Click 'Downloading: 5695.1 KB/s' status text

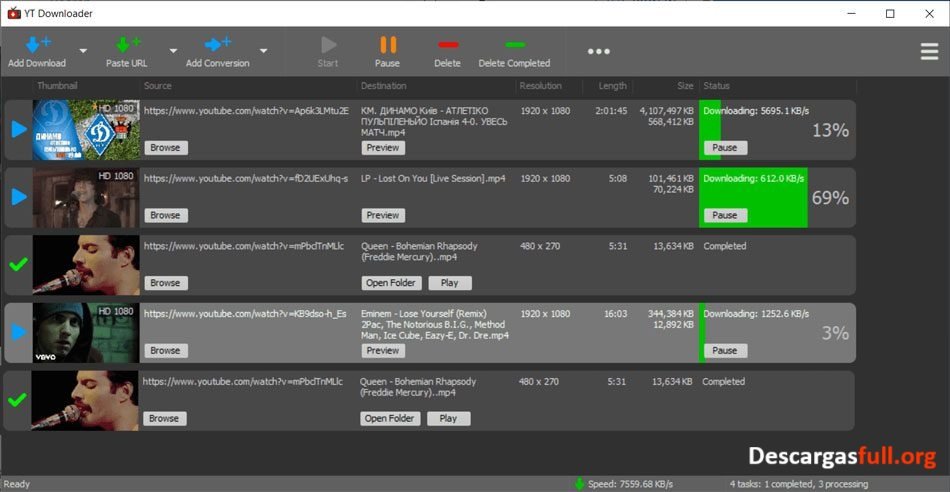[x=756, y=111]
